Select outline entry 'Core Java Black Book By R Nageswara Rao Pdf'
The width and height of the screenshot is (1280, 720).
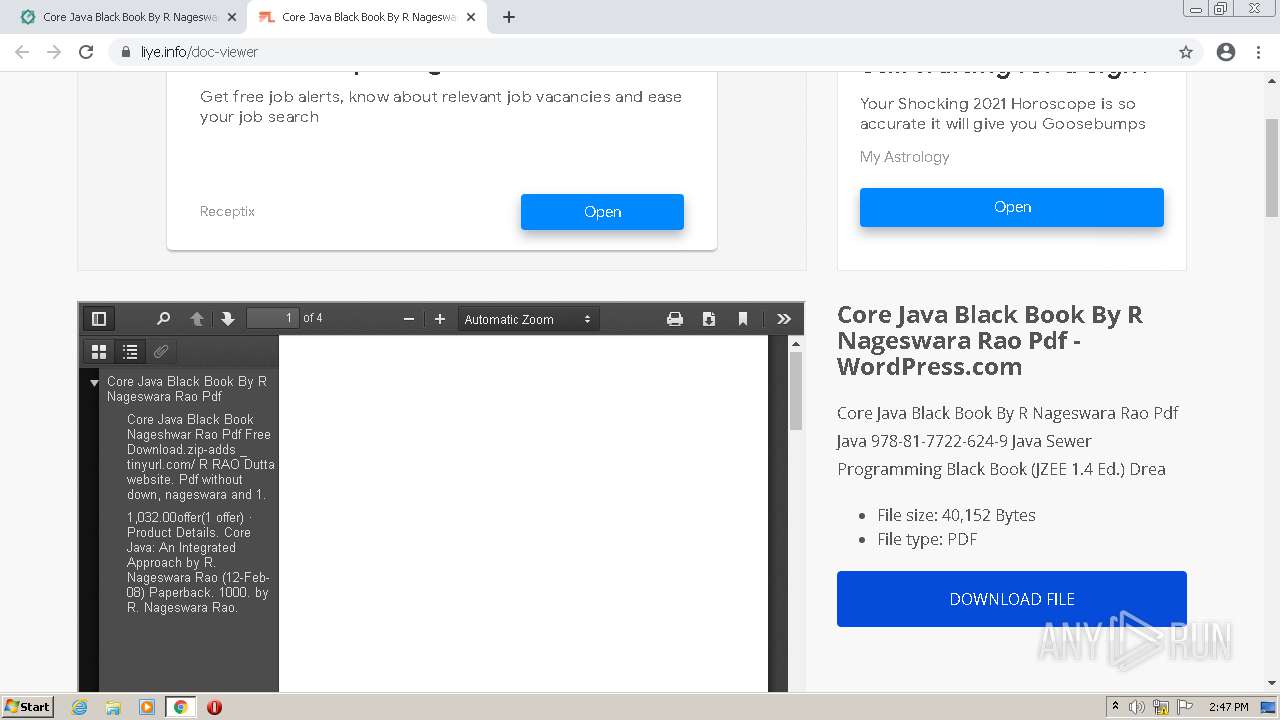[x=187, y=389]
